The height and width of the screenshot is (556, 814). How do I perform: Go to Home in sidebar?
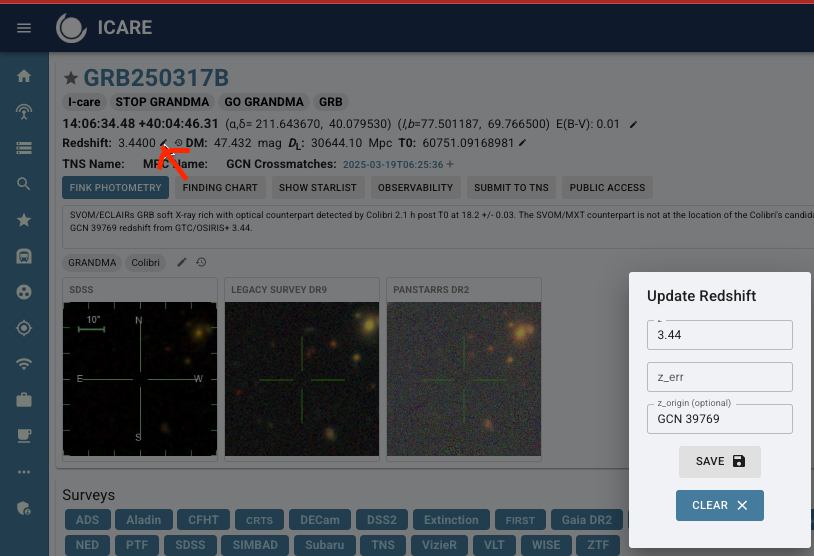click(x=24, y=76)
